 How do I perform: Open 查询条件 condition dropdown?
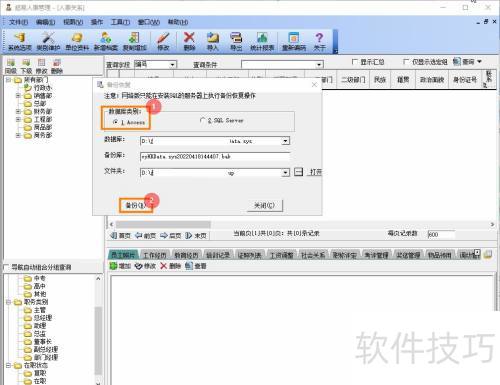coord(319,65)
